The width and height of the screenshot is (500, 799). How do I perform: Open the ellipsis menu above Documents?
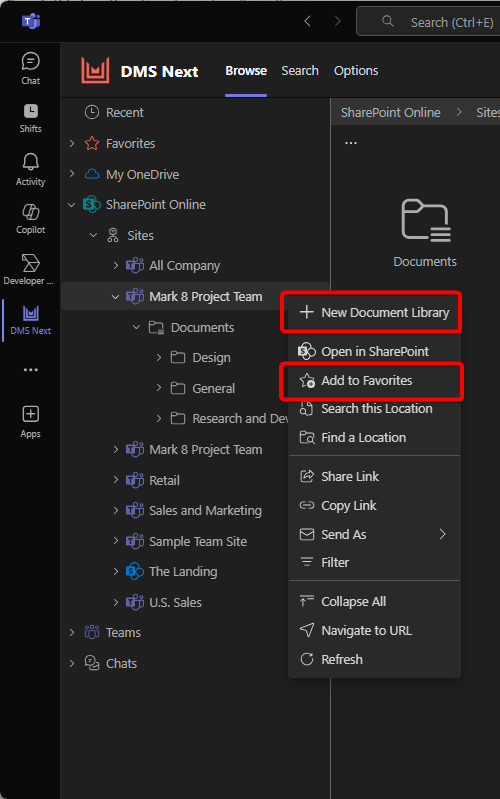pos(351,143)
